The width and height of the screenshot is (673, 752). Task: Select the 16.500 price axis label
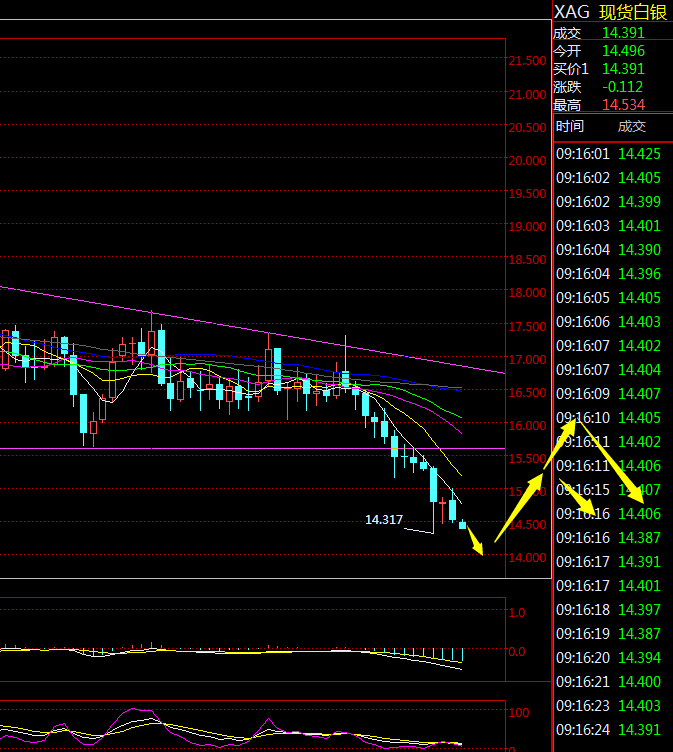(x=527, y=393)
